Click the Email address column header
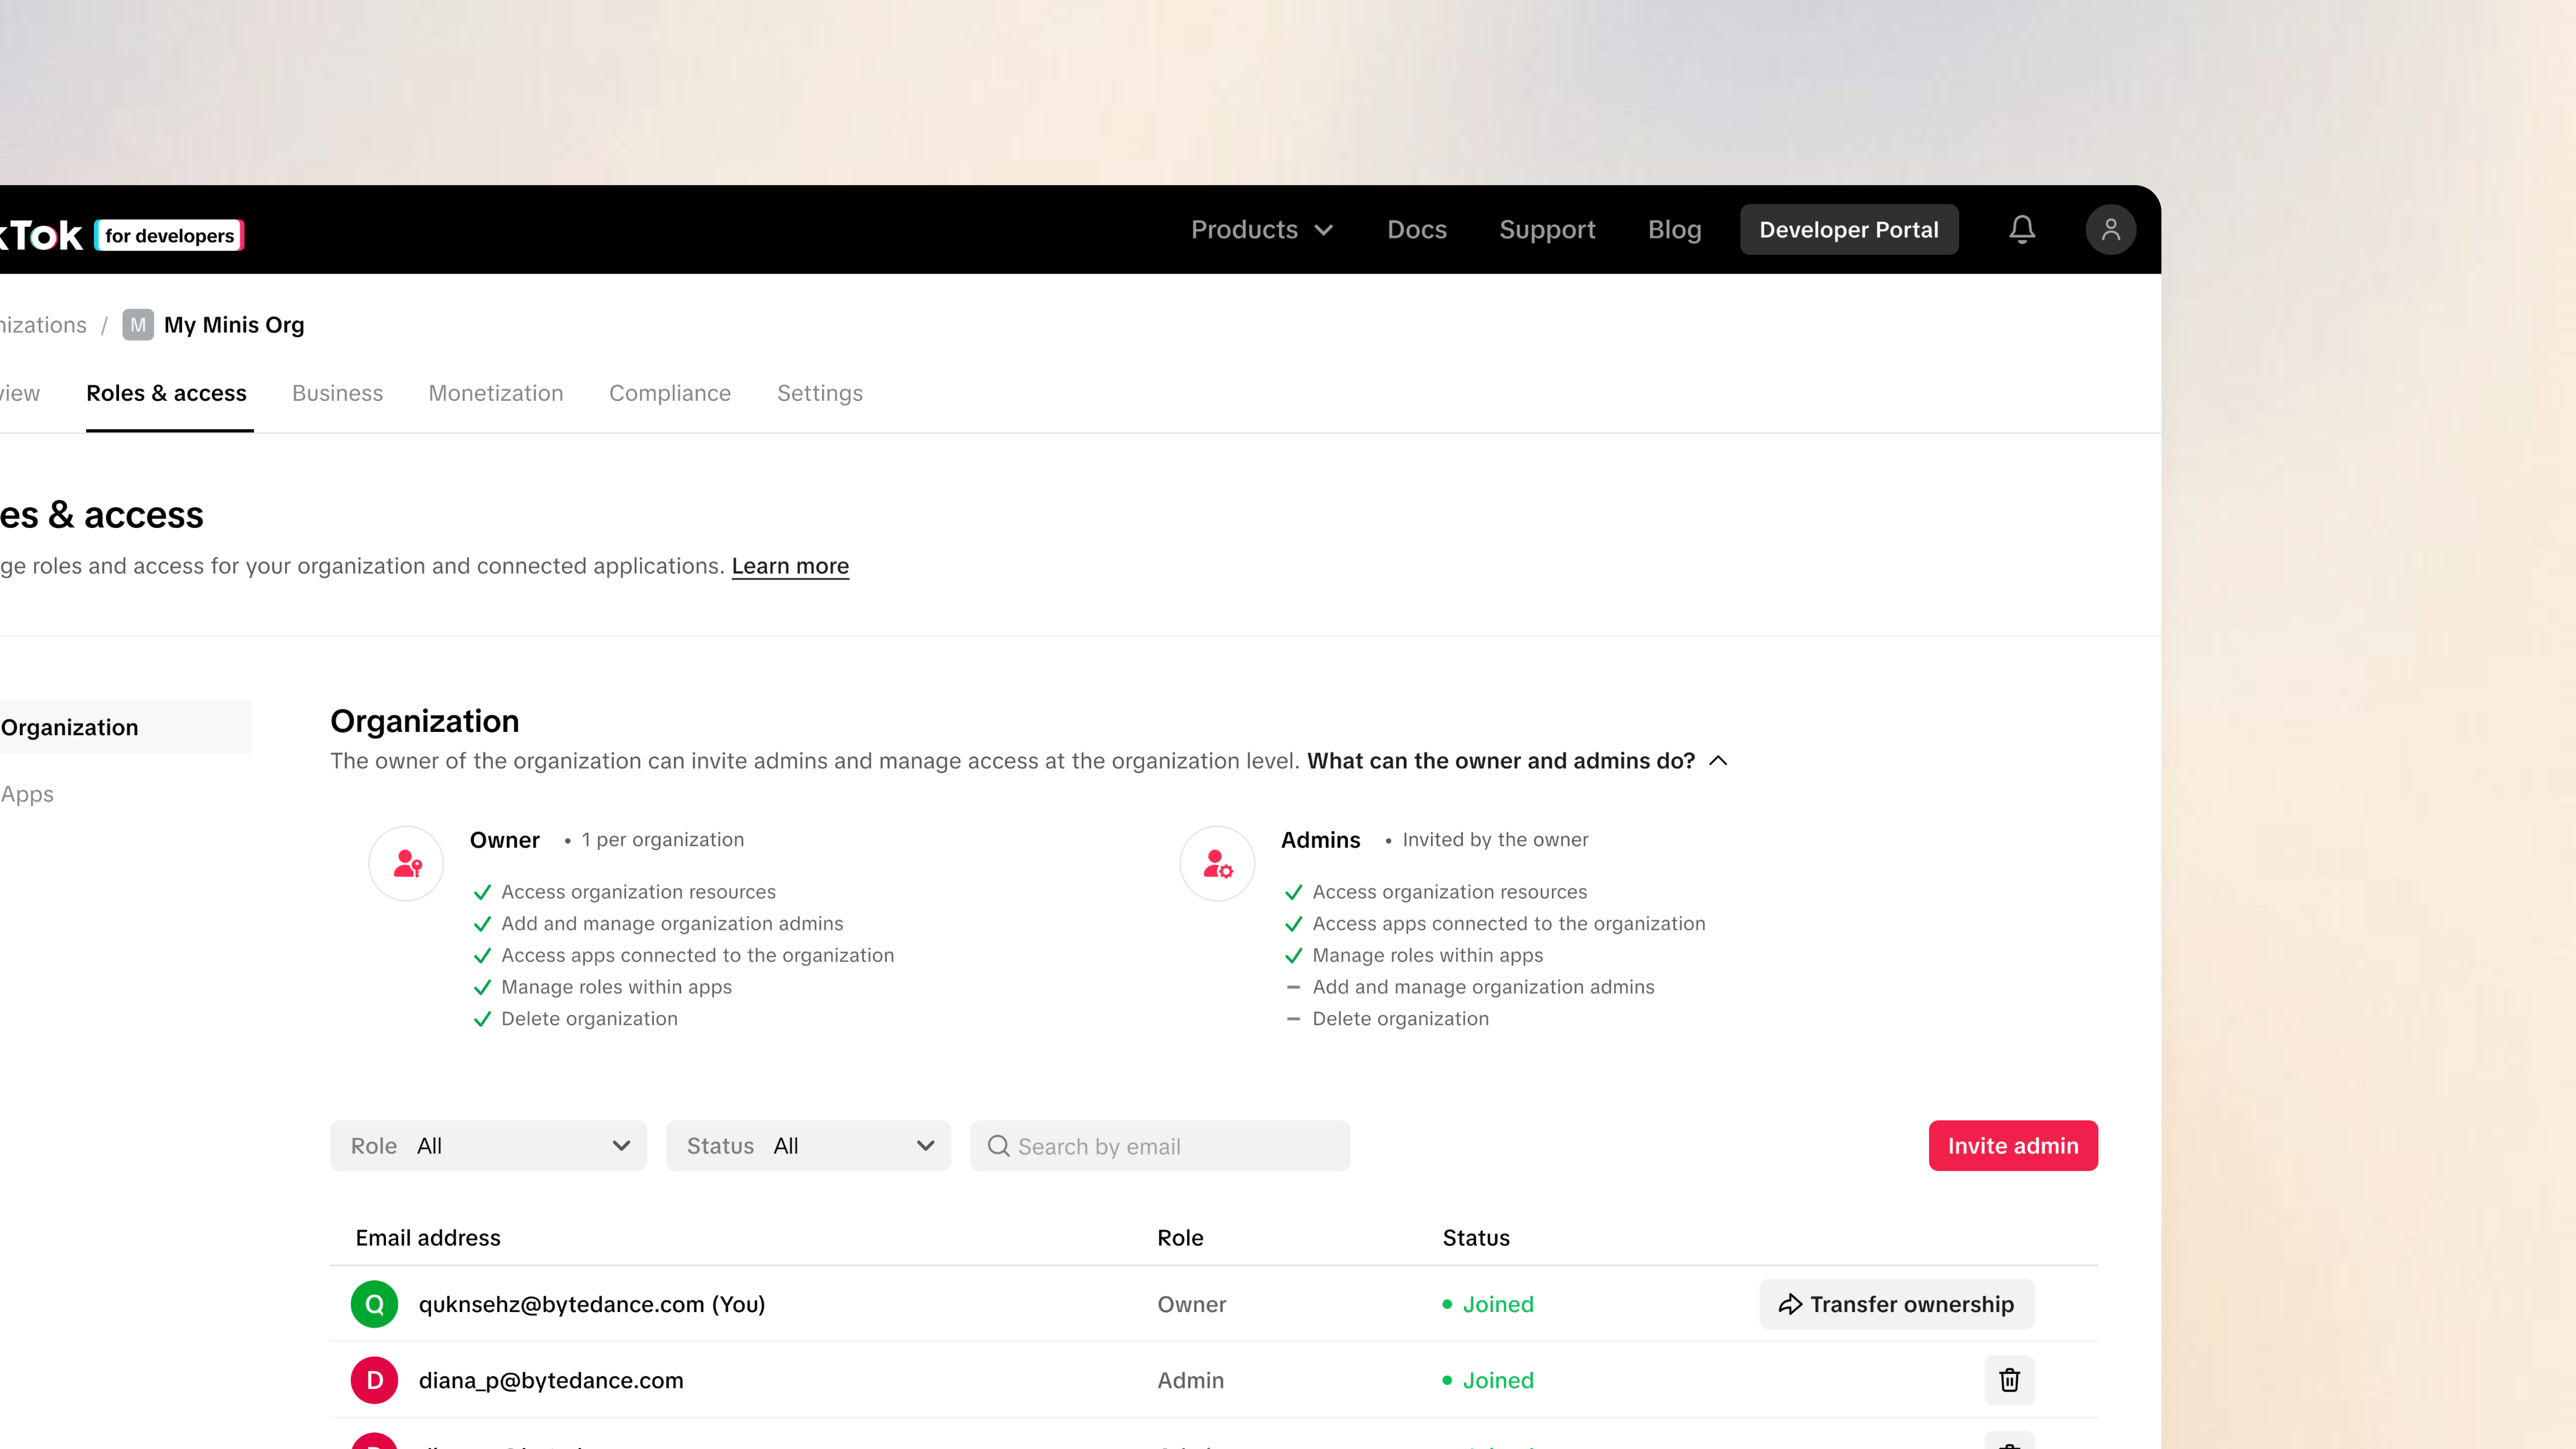Image resolution: width=2576 pixels, height=1449 pixels. [428, 1238]
